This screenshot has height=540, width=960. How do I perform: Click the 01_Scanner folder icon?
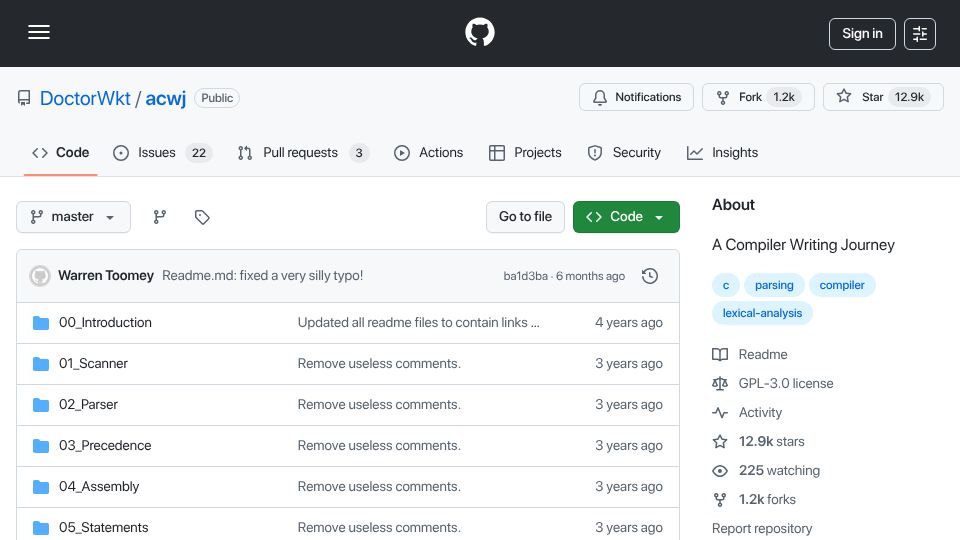(x=41, y=364)
